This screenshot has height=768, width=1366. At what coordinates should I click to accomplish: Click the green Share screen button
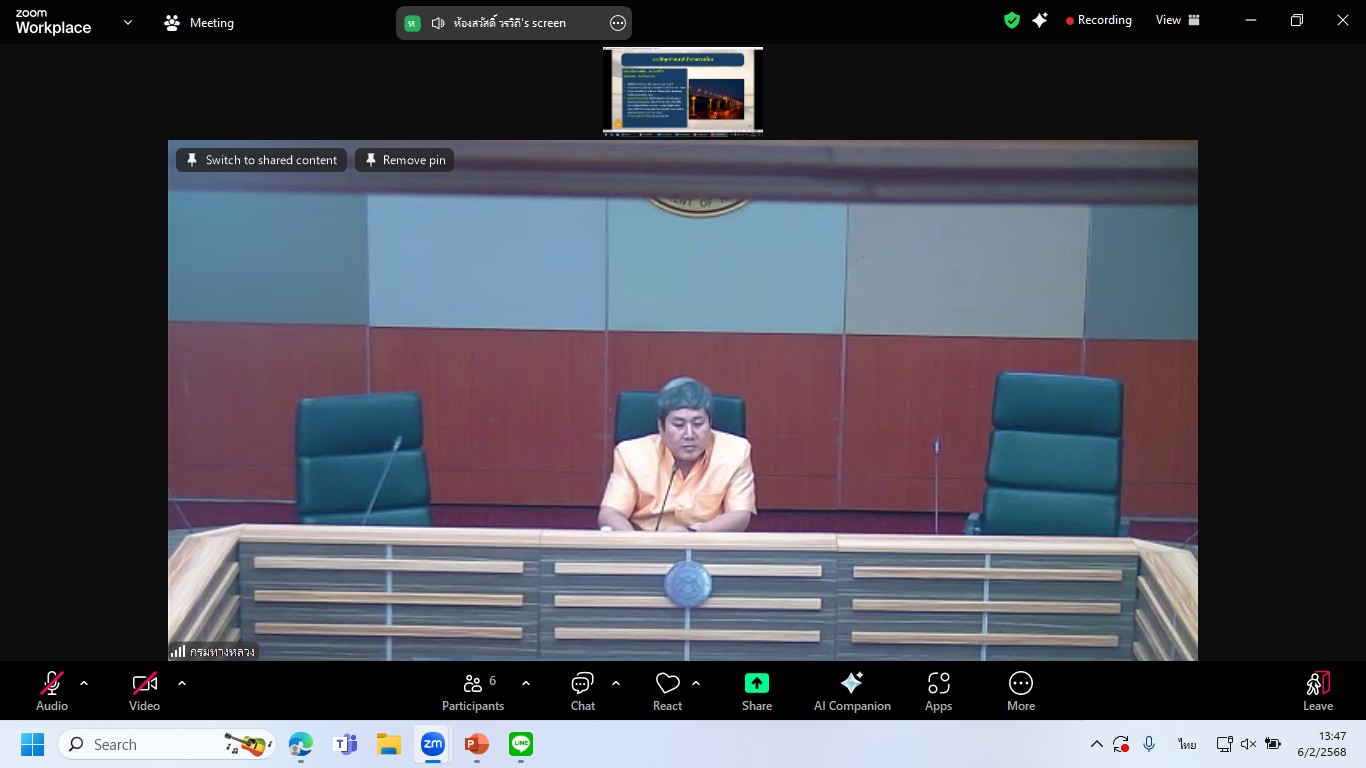coord(757,691)
